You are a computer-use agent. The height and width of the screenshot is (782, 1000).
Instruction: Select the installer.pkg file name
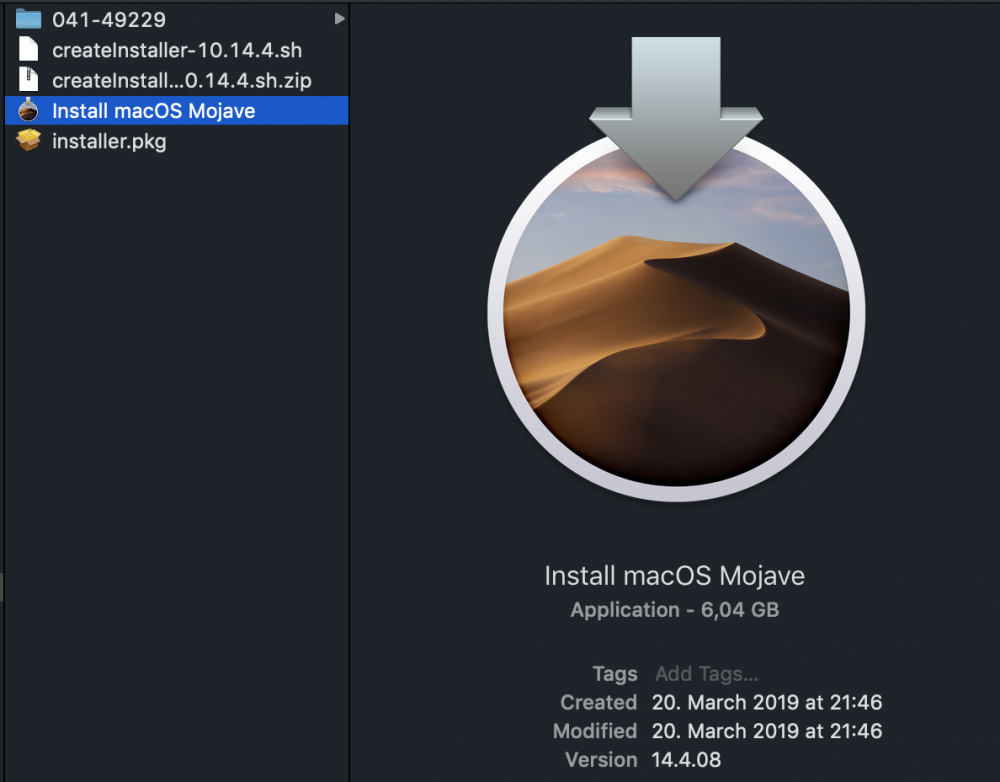pyautogui.click(x=109, y=142)
